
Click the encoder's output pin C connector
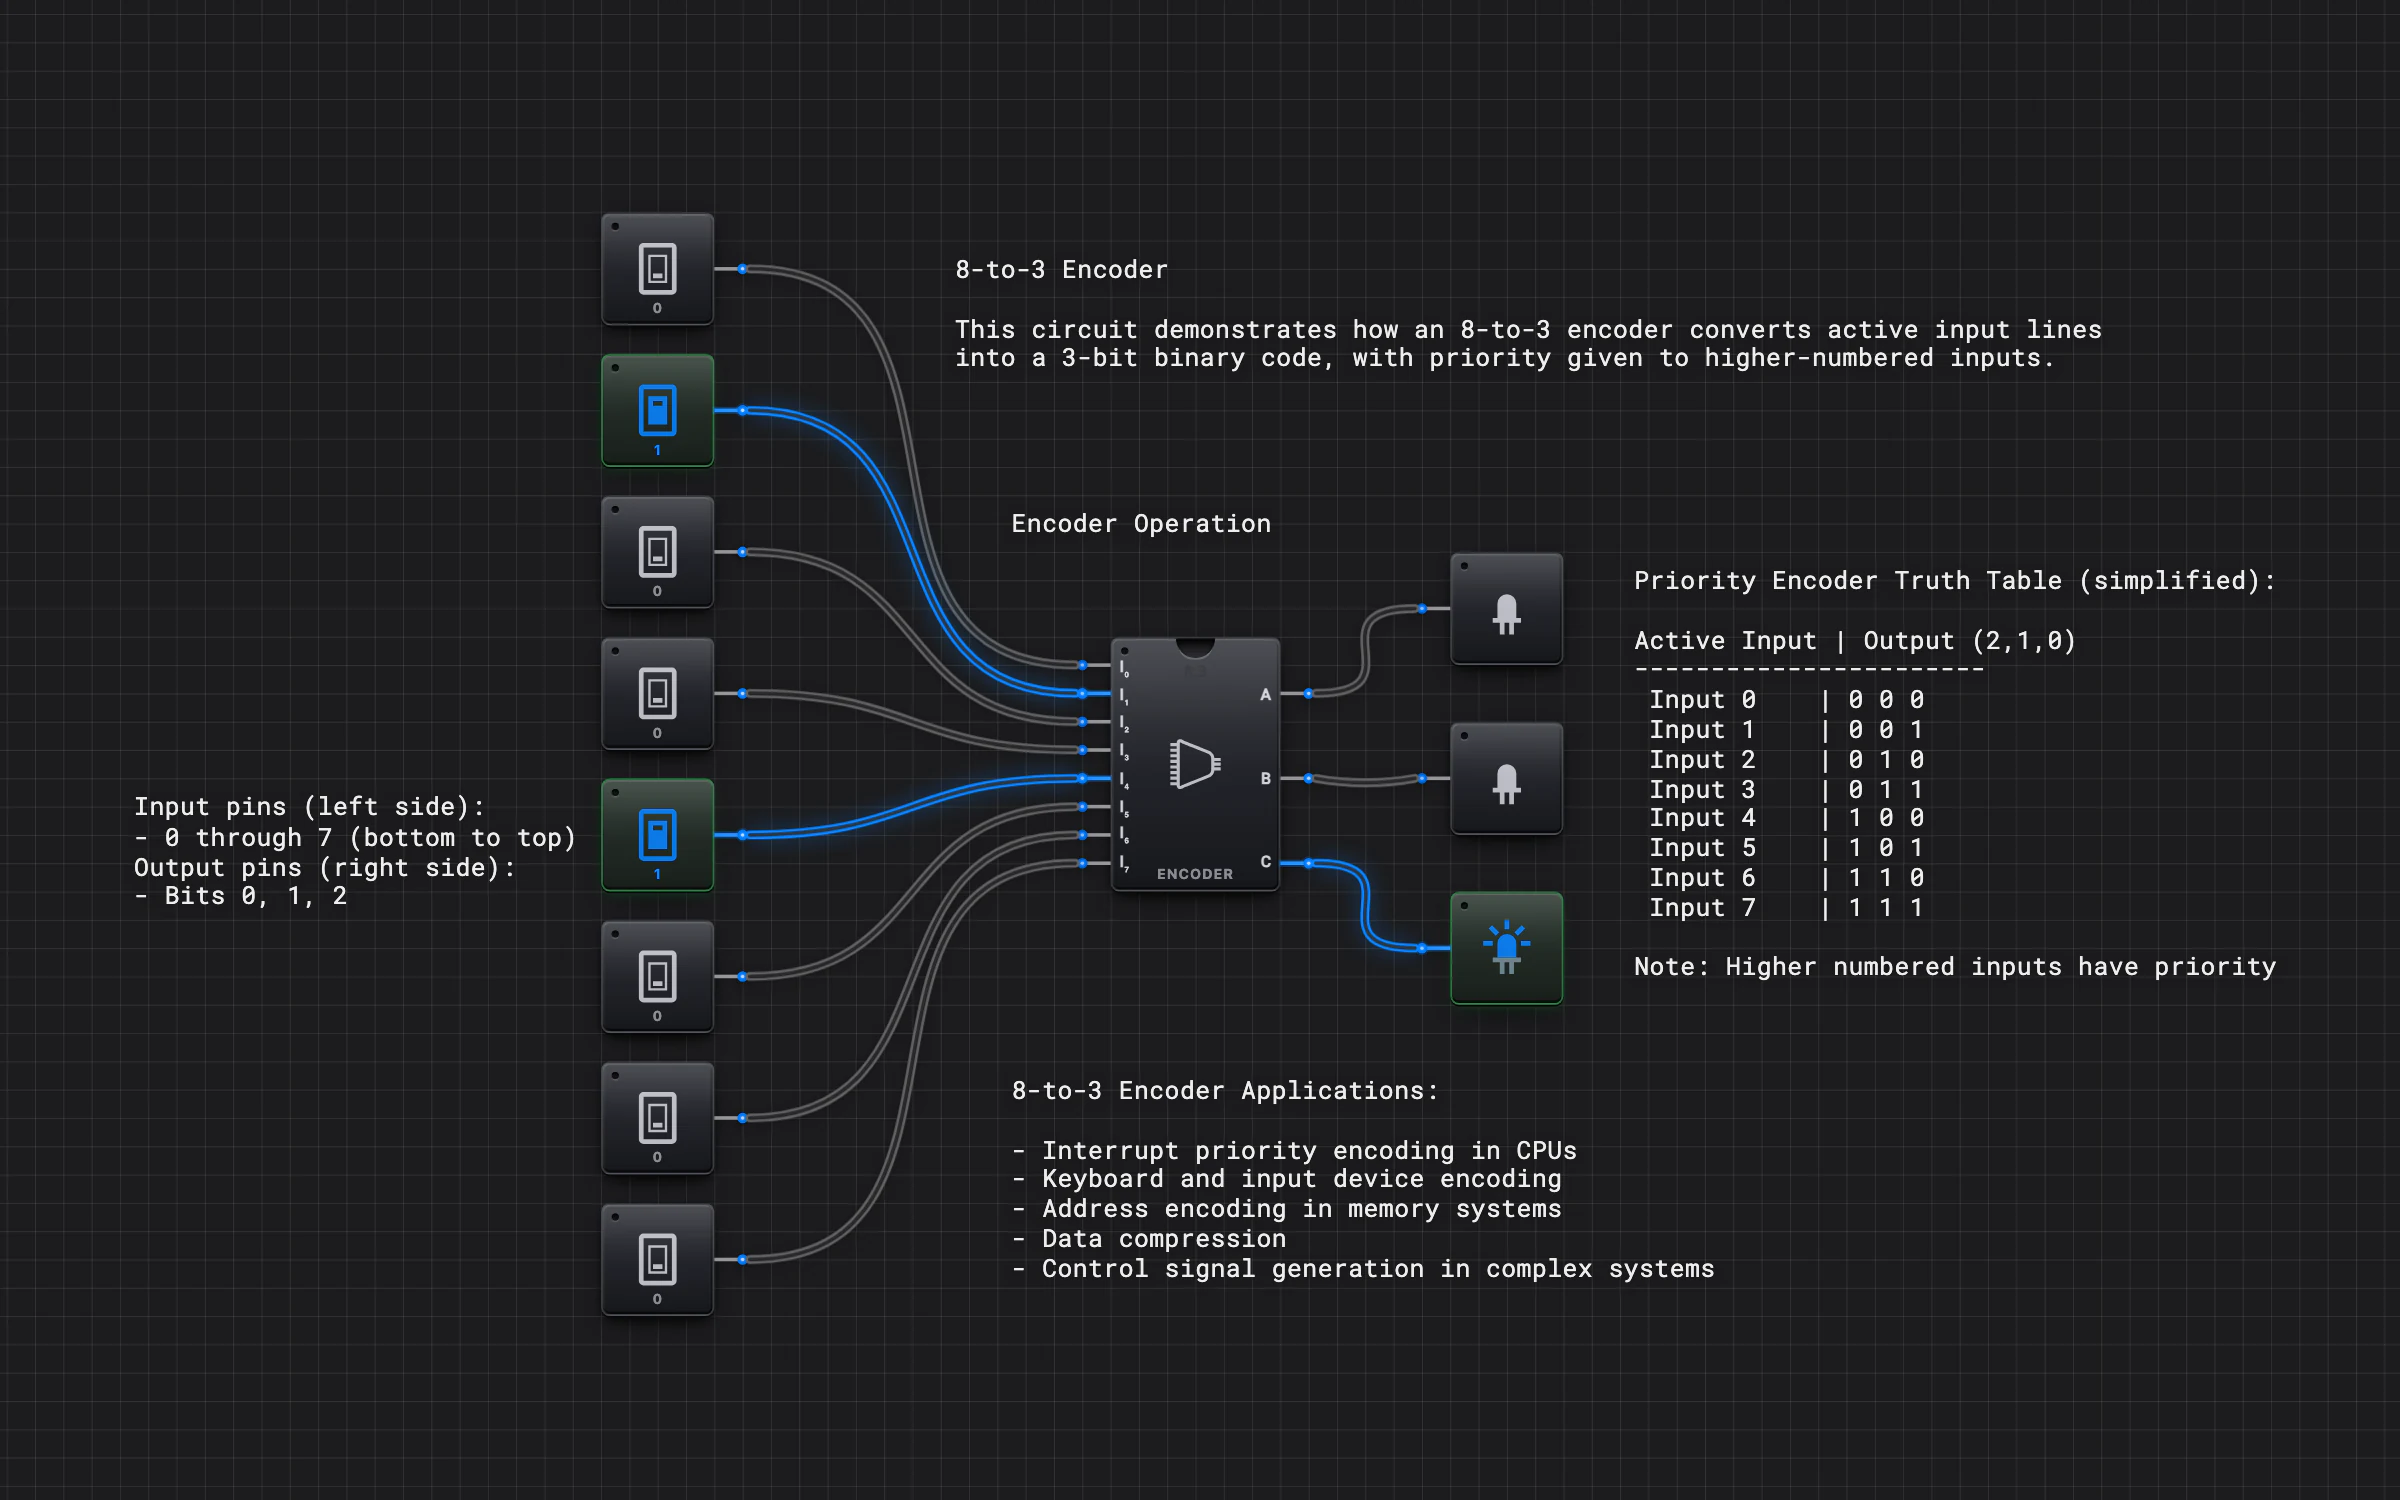[x=1308, y=862]
